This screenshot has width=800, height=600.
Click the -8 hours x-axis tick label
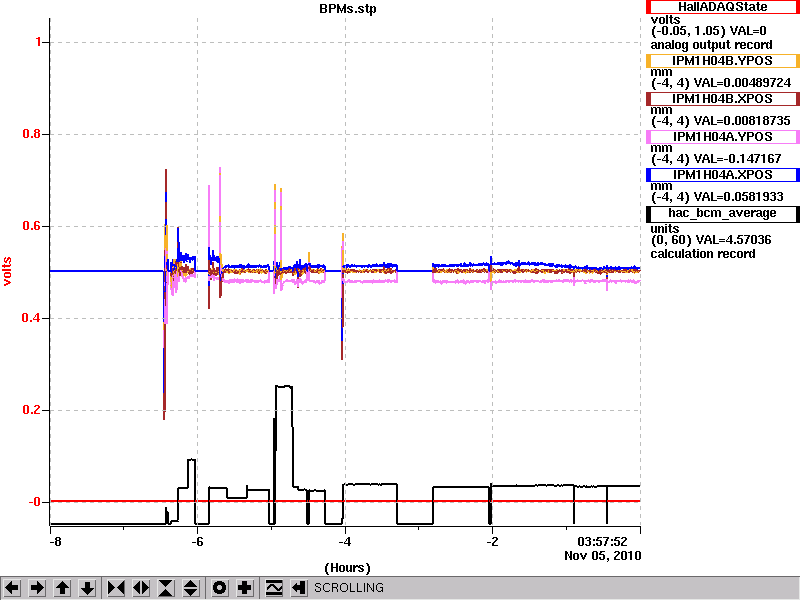(55, 541)
